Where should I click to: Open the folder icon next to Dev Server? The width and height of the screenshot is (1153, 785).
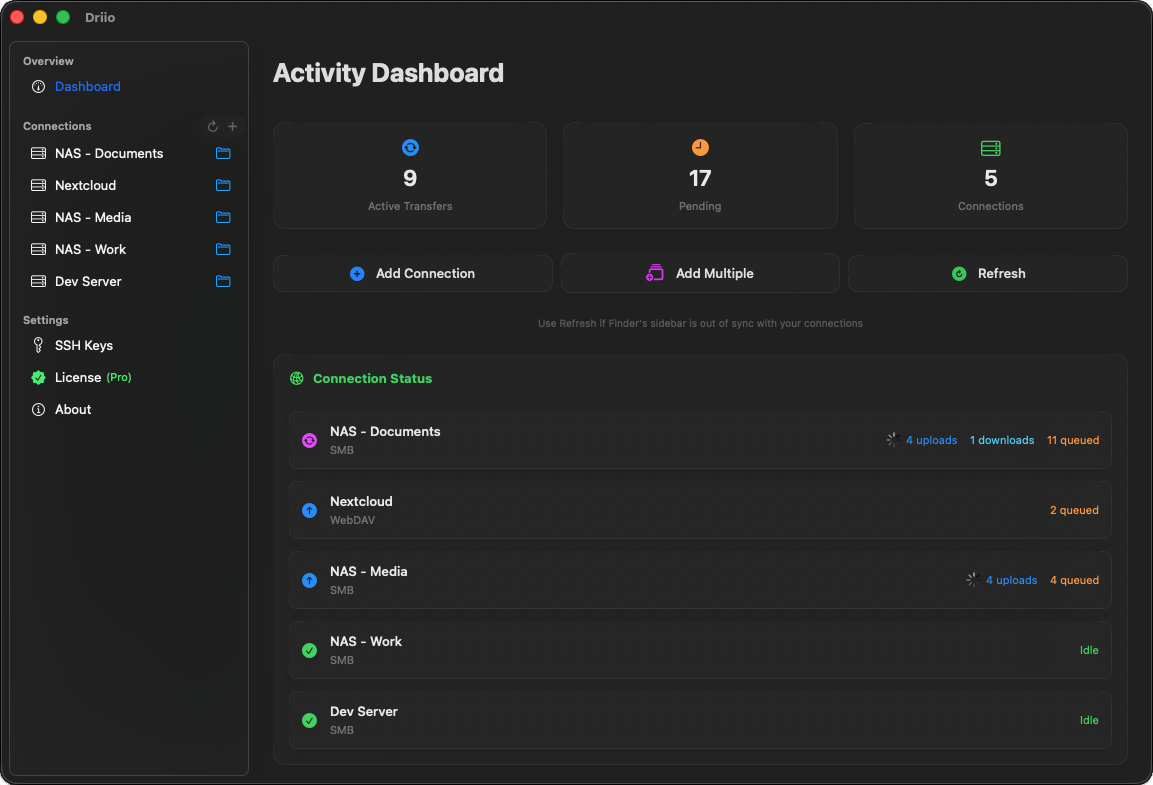(222, 281)
